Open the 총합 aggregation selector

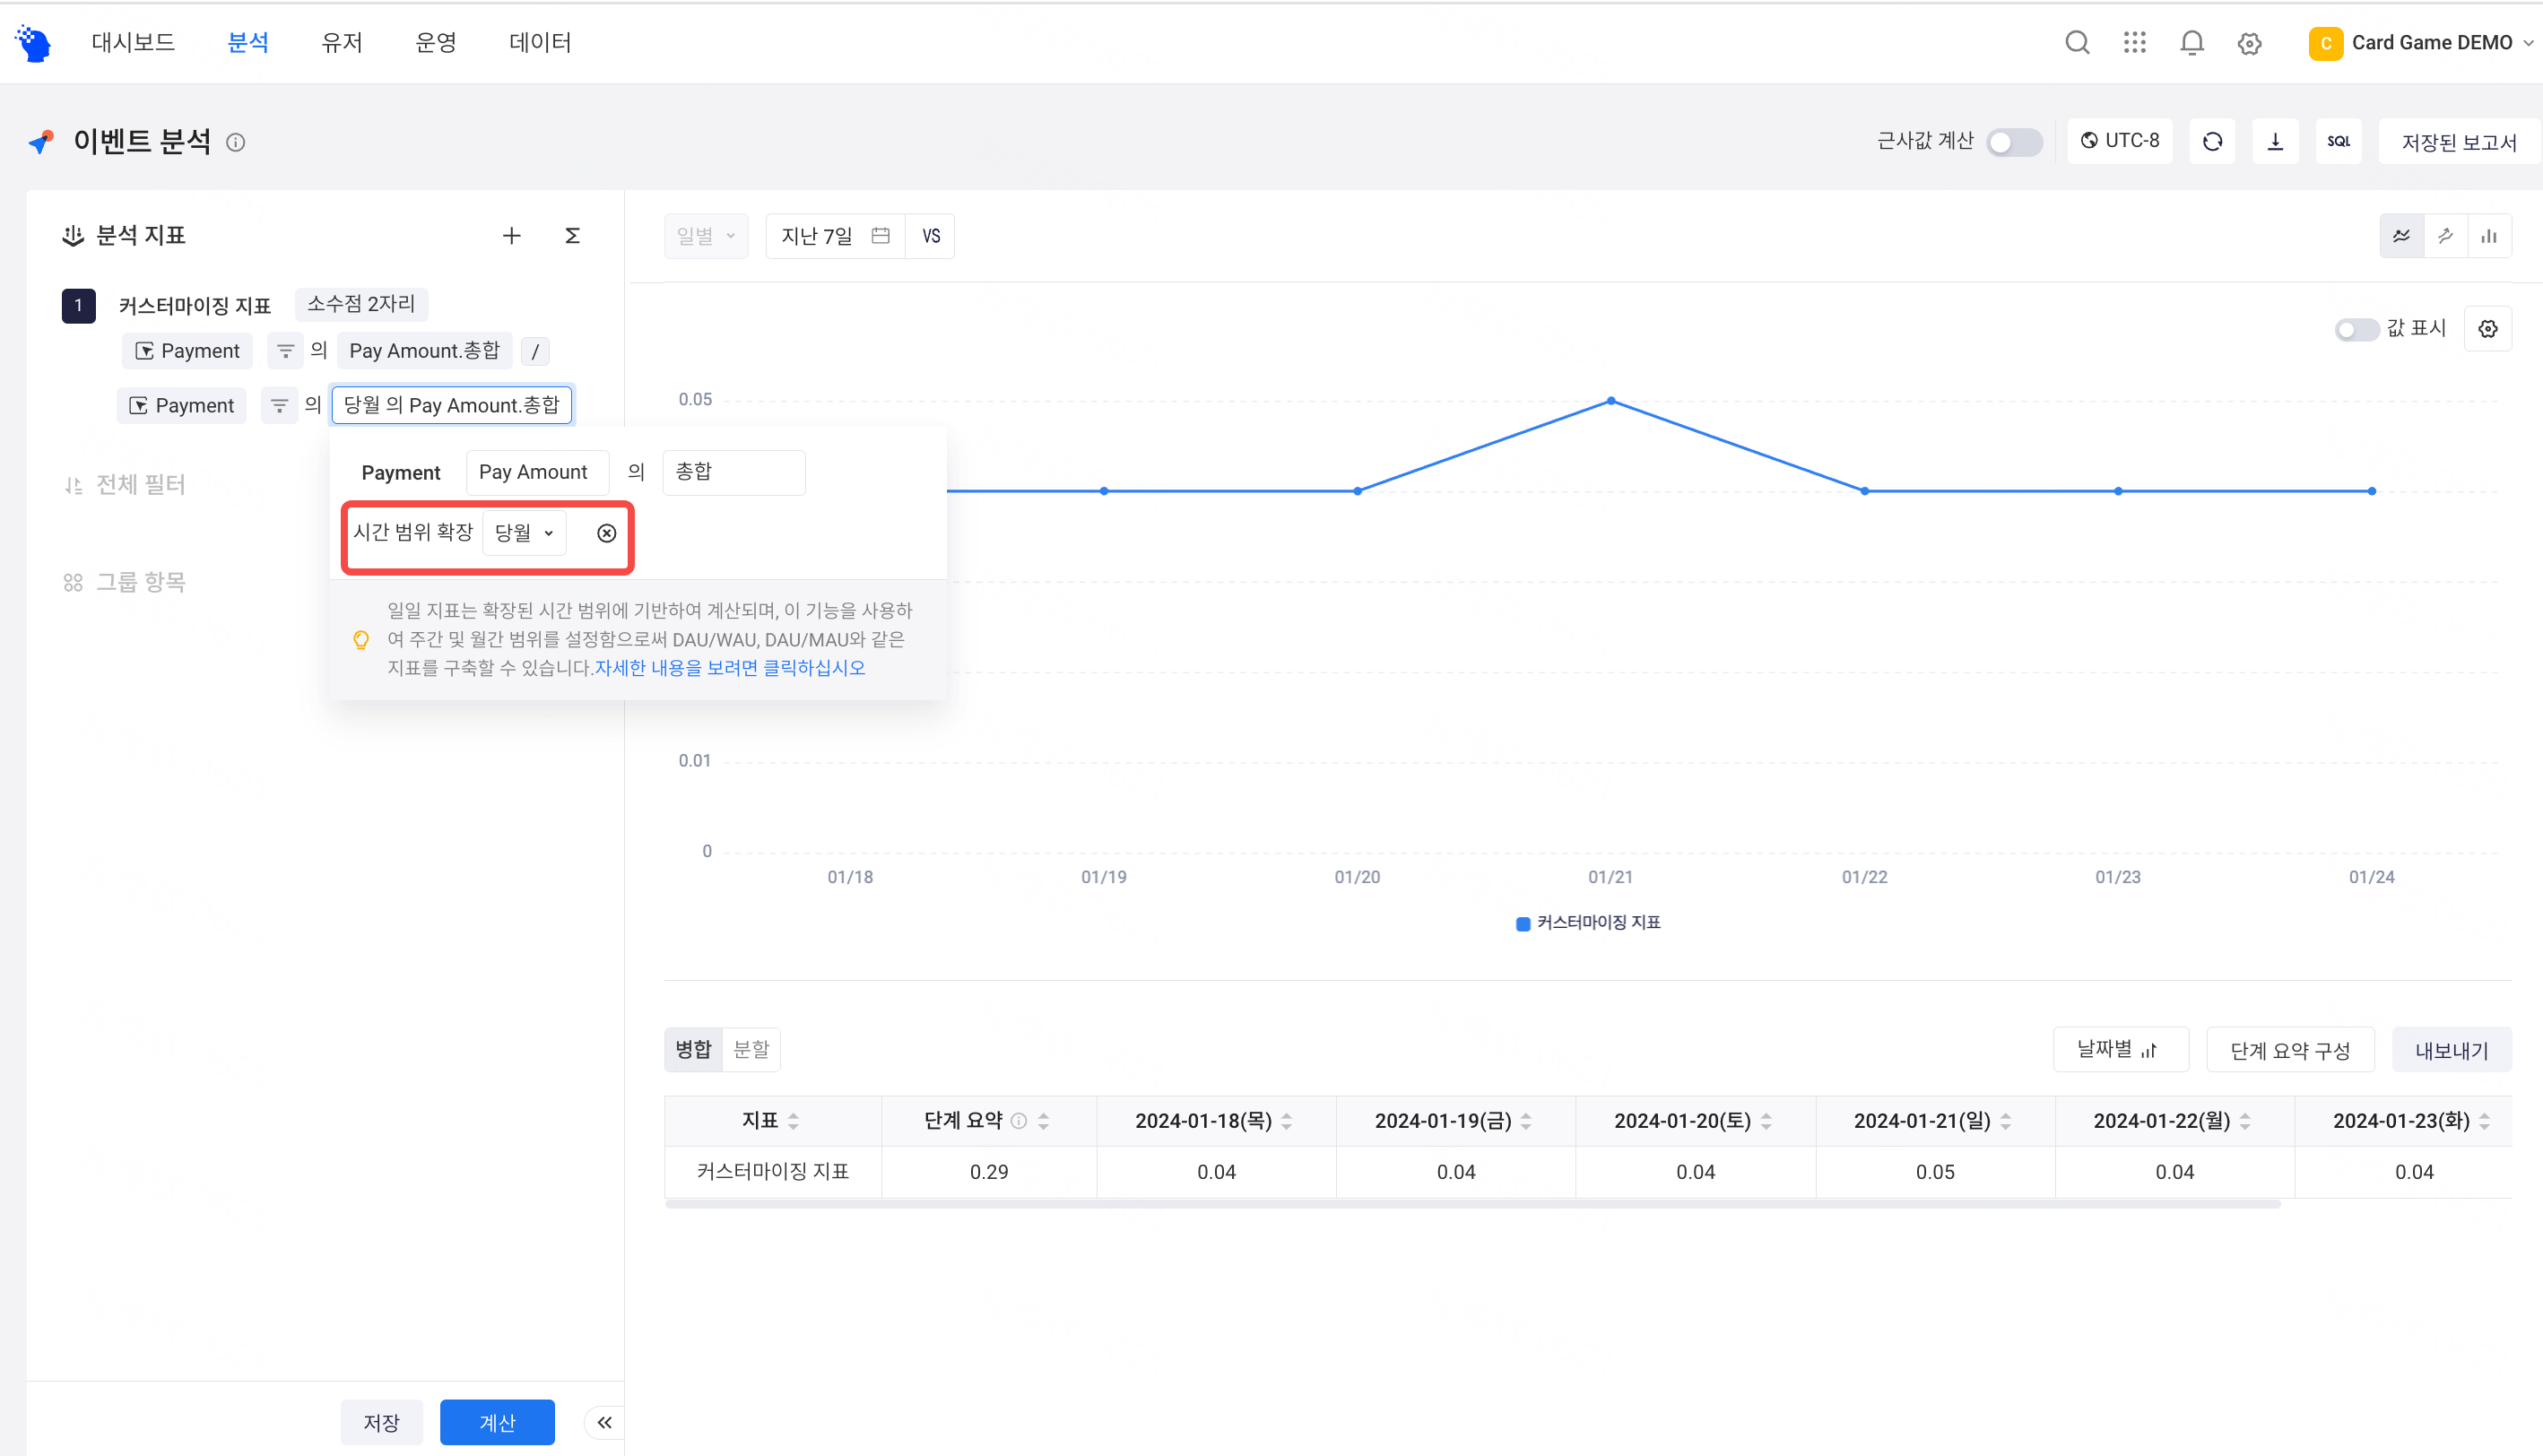tap(734, 472)
